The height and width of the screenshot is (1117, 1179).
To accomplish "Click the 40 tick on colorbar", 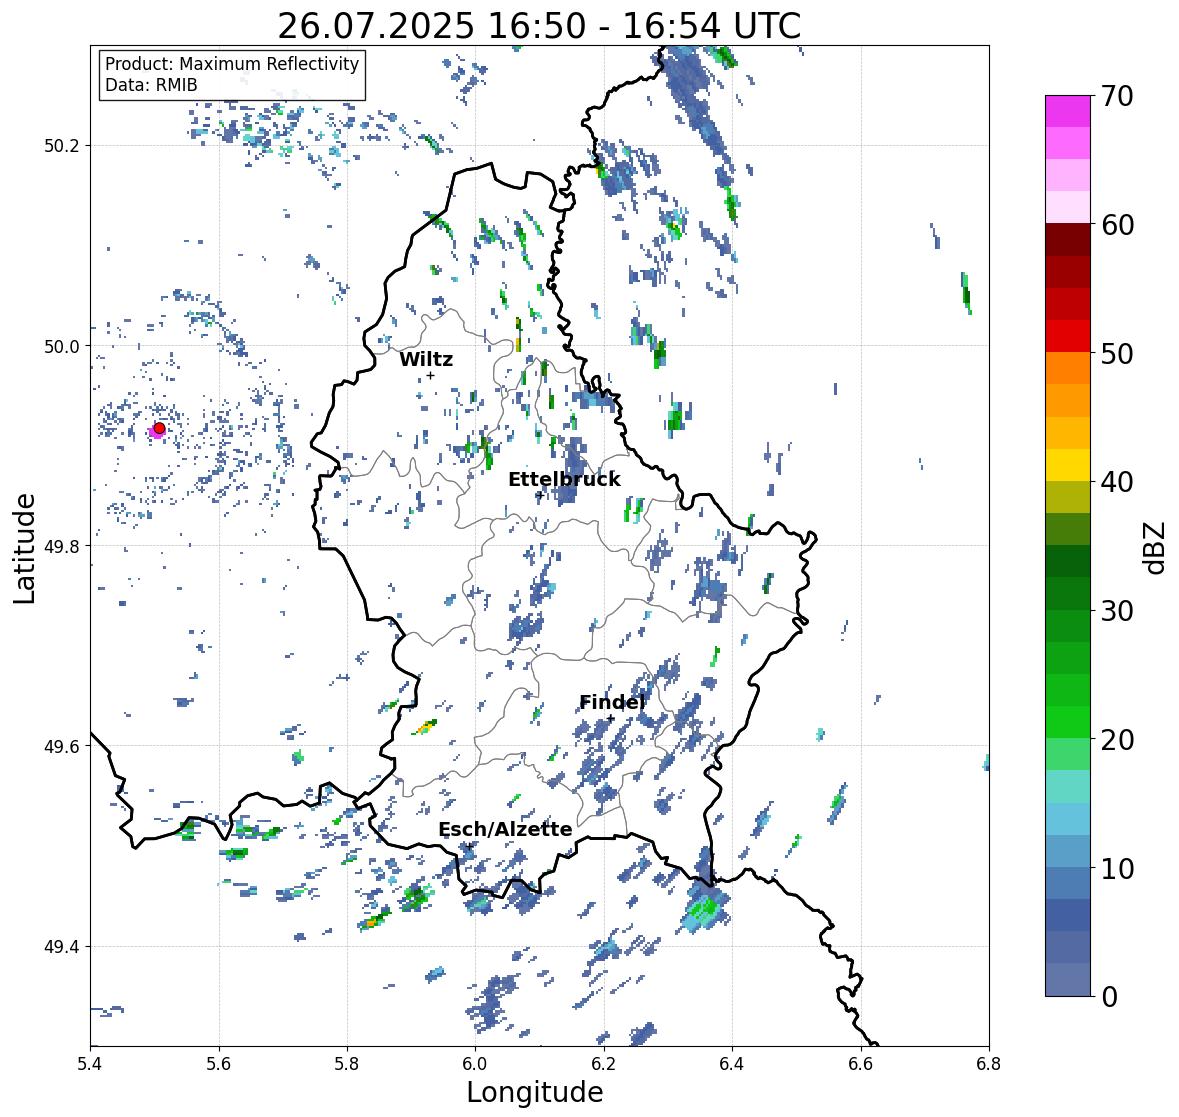I will tap(1117, 482).
